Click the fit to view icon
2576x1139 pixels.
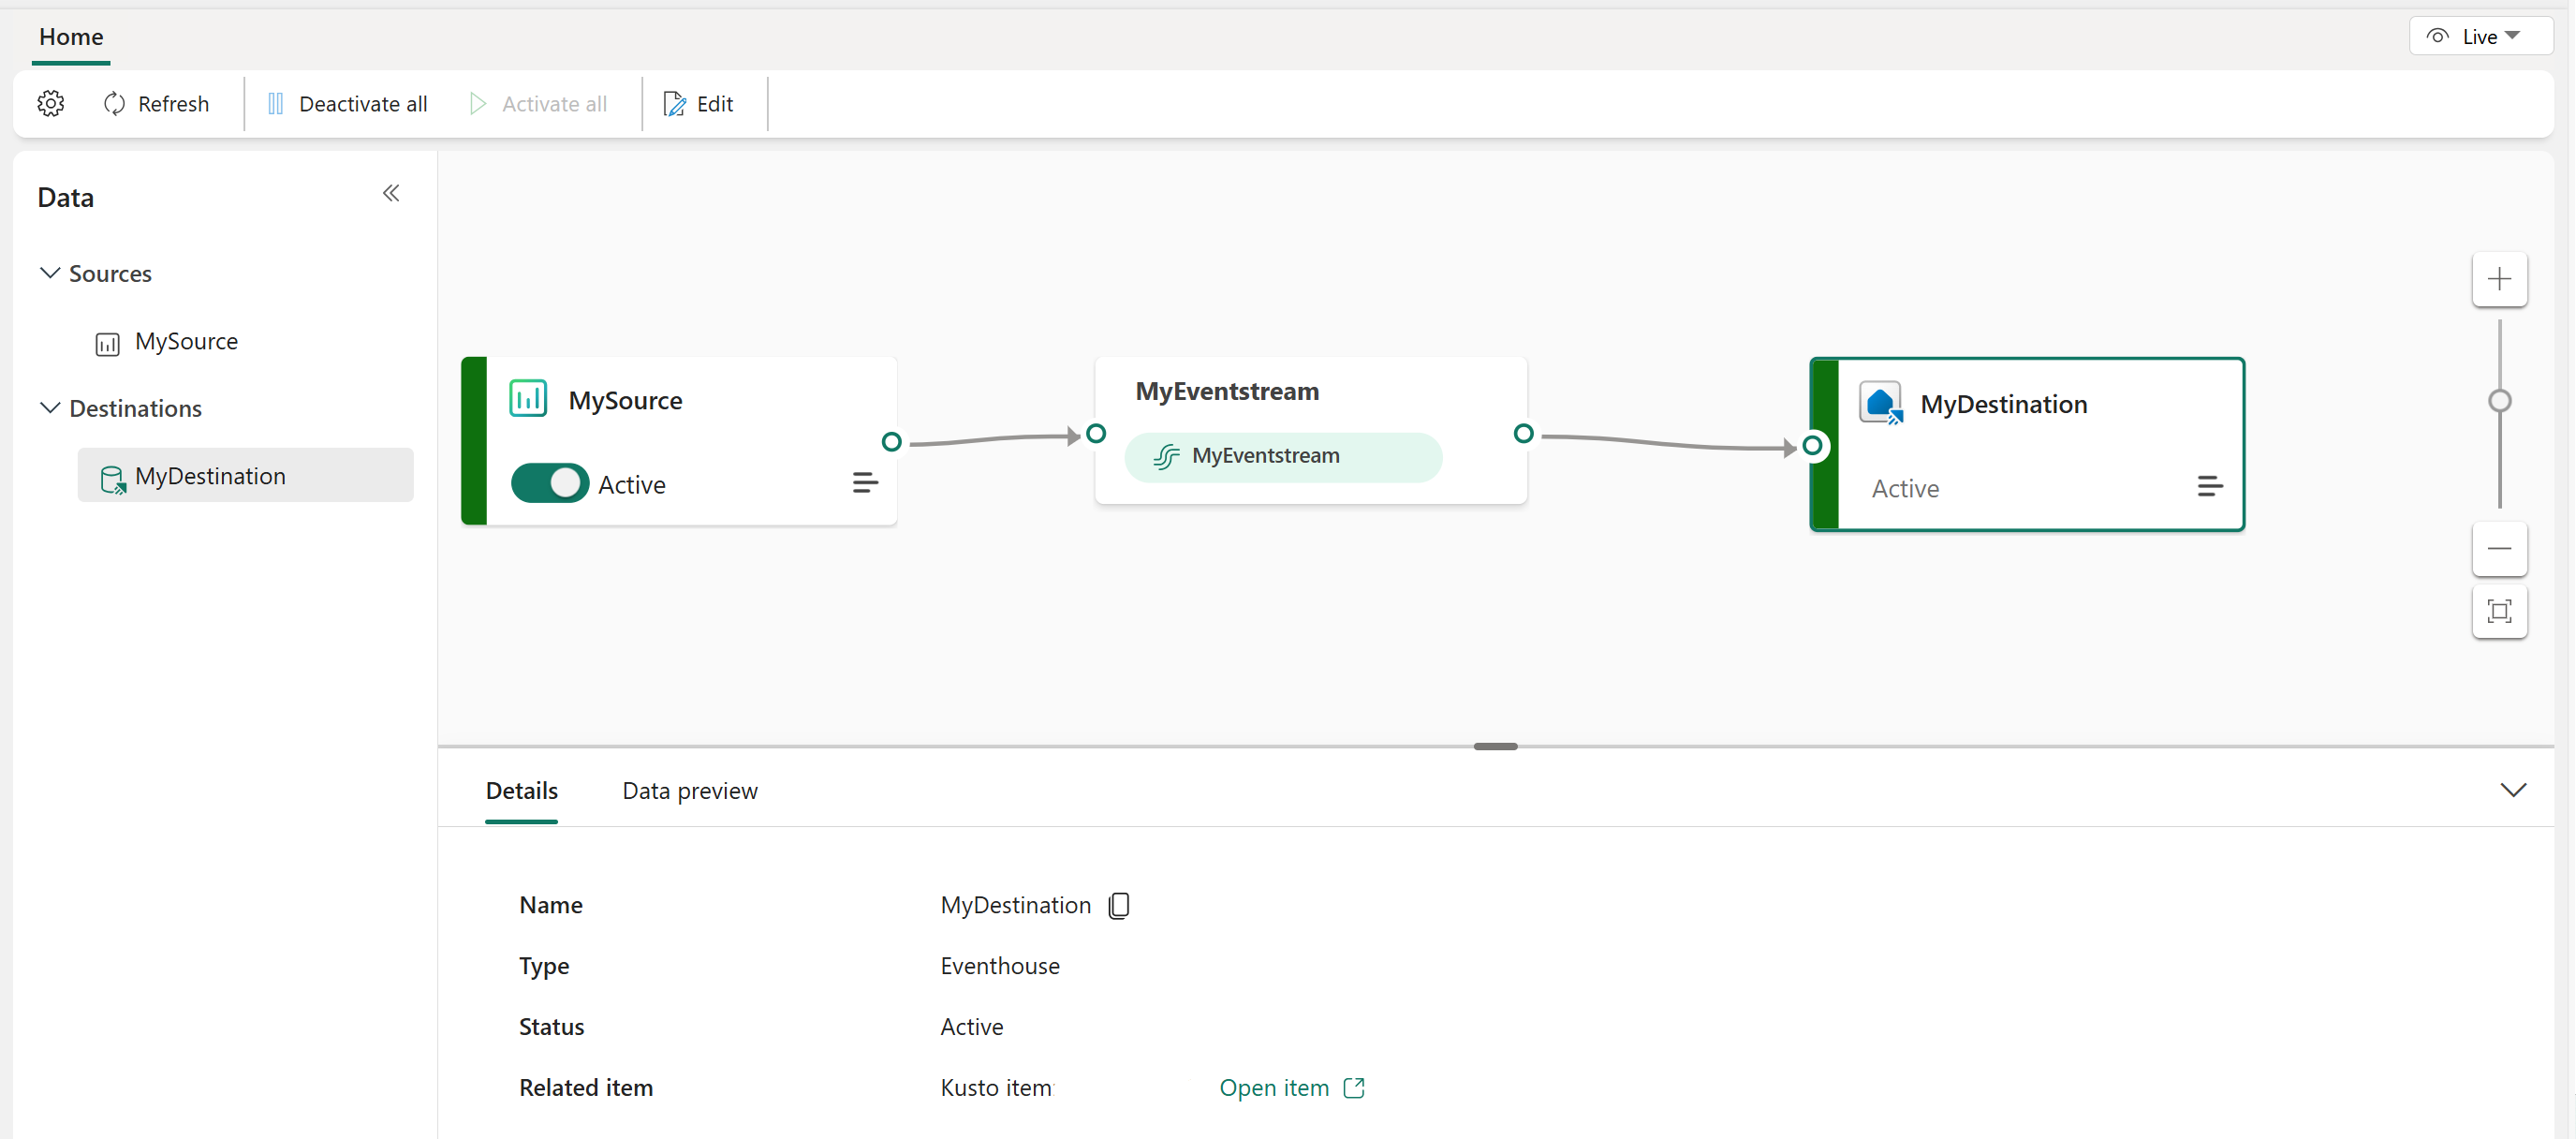2499,611
